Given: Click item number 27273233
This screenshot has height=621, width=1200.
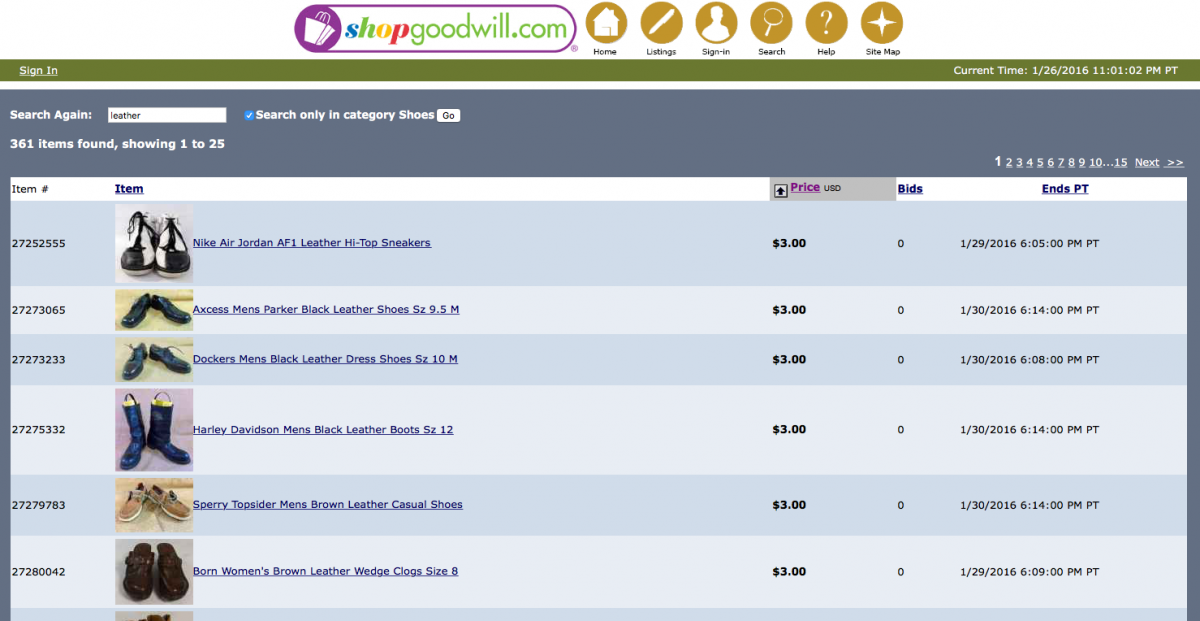Looking at the screenshot, I should point(38,360).
